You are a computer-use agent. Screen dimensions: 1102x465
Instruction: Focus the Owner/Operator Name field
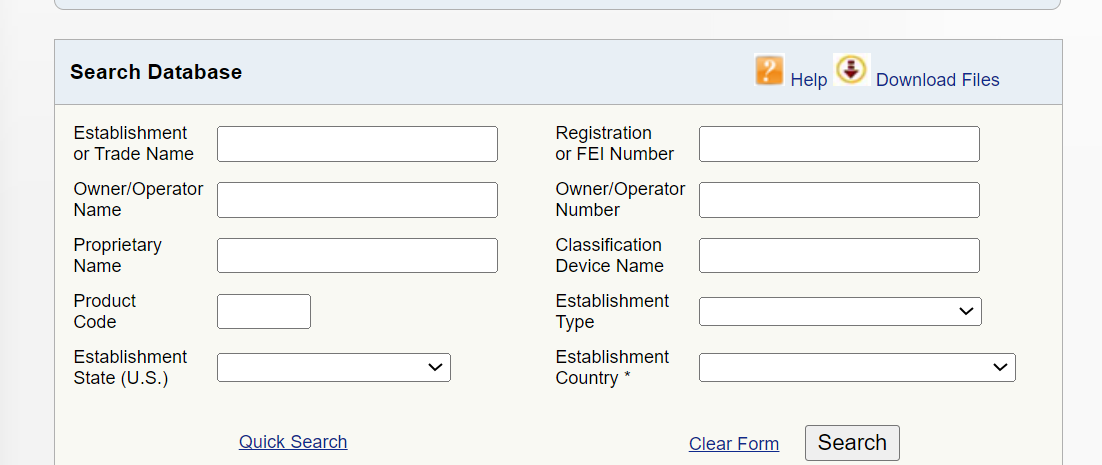(357, 200)
